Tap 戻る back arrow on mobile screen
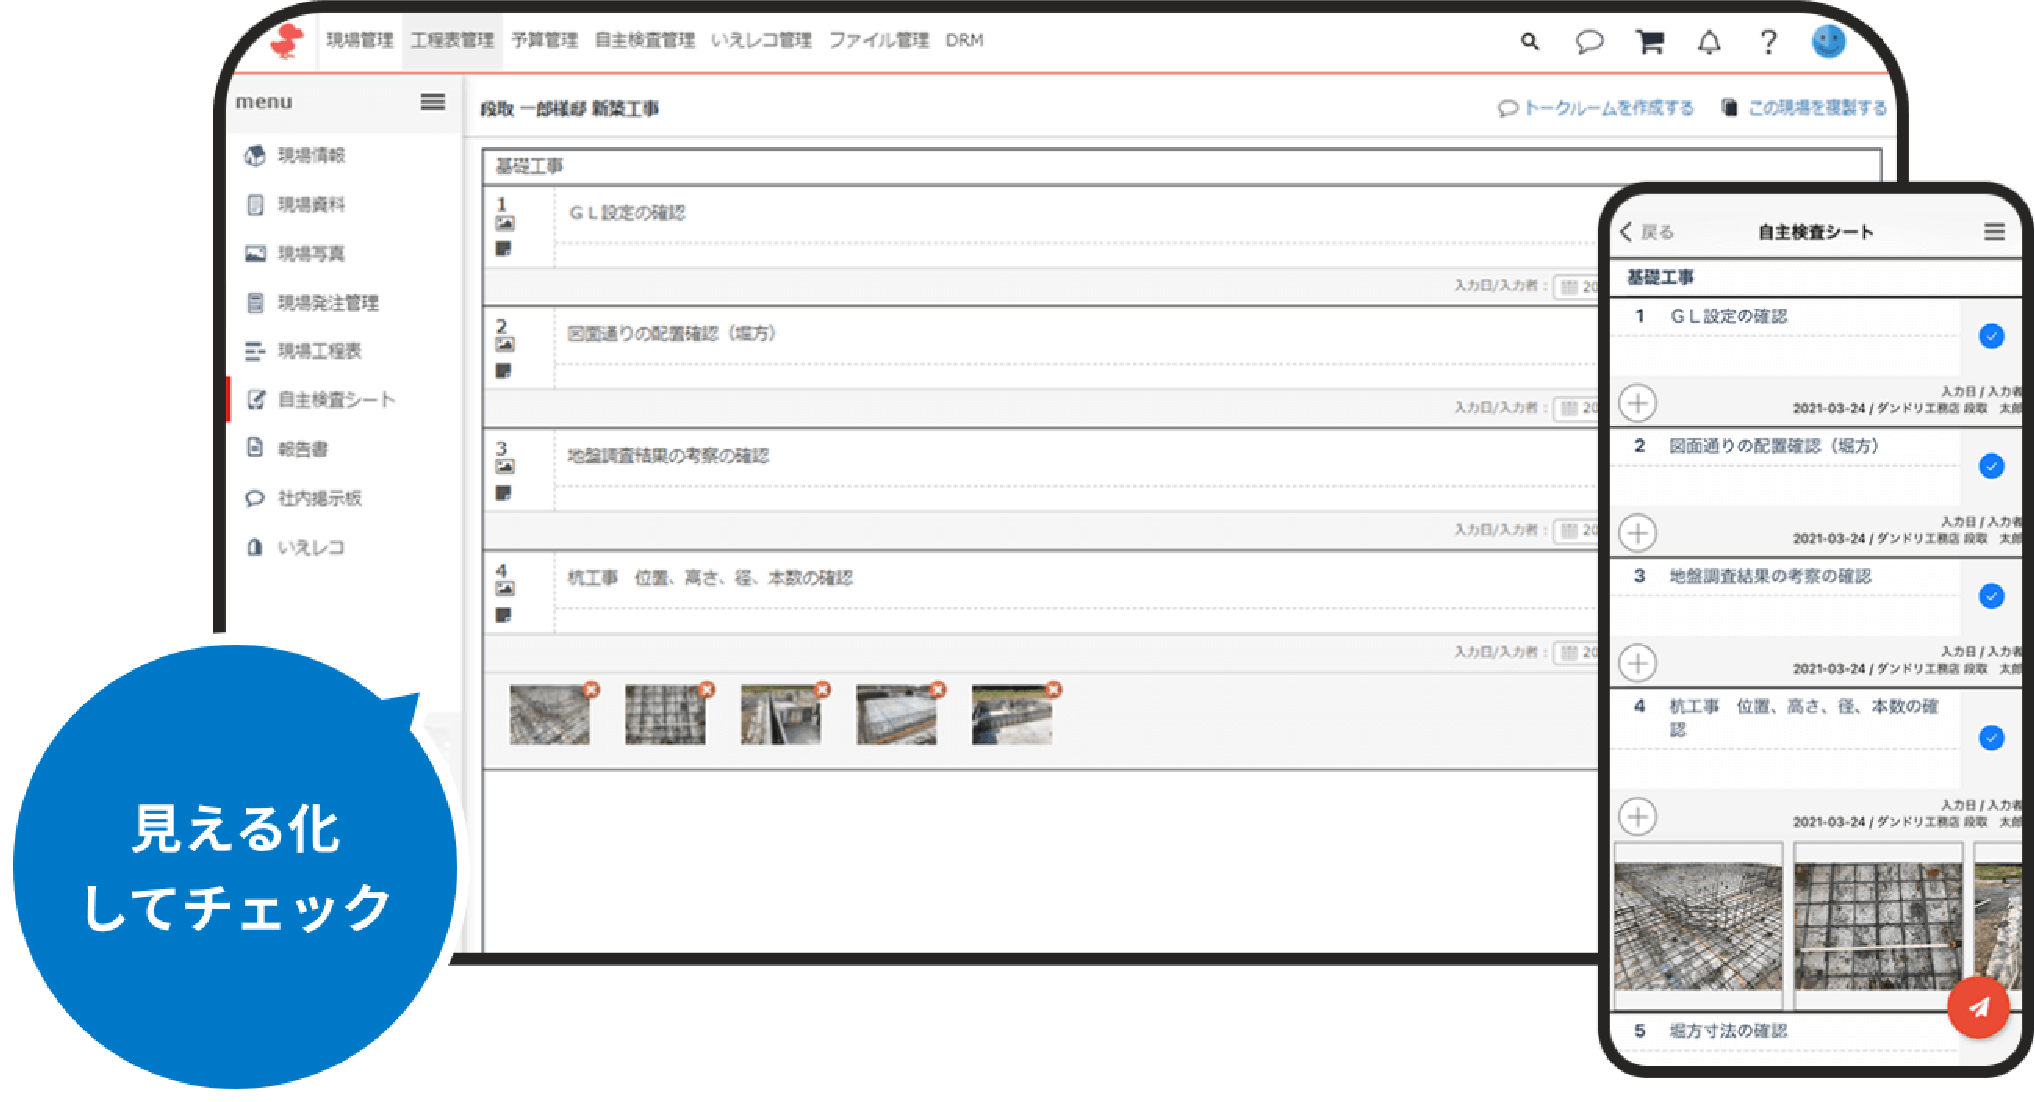The image size is (2035, 1102). click(1646, 232)
